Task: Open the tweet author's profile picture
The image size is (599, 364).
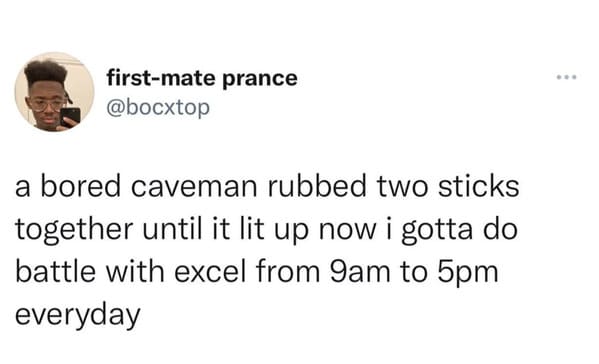Action: [x=54, y=92]
